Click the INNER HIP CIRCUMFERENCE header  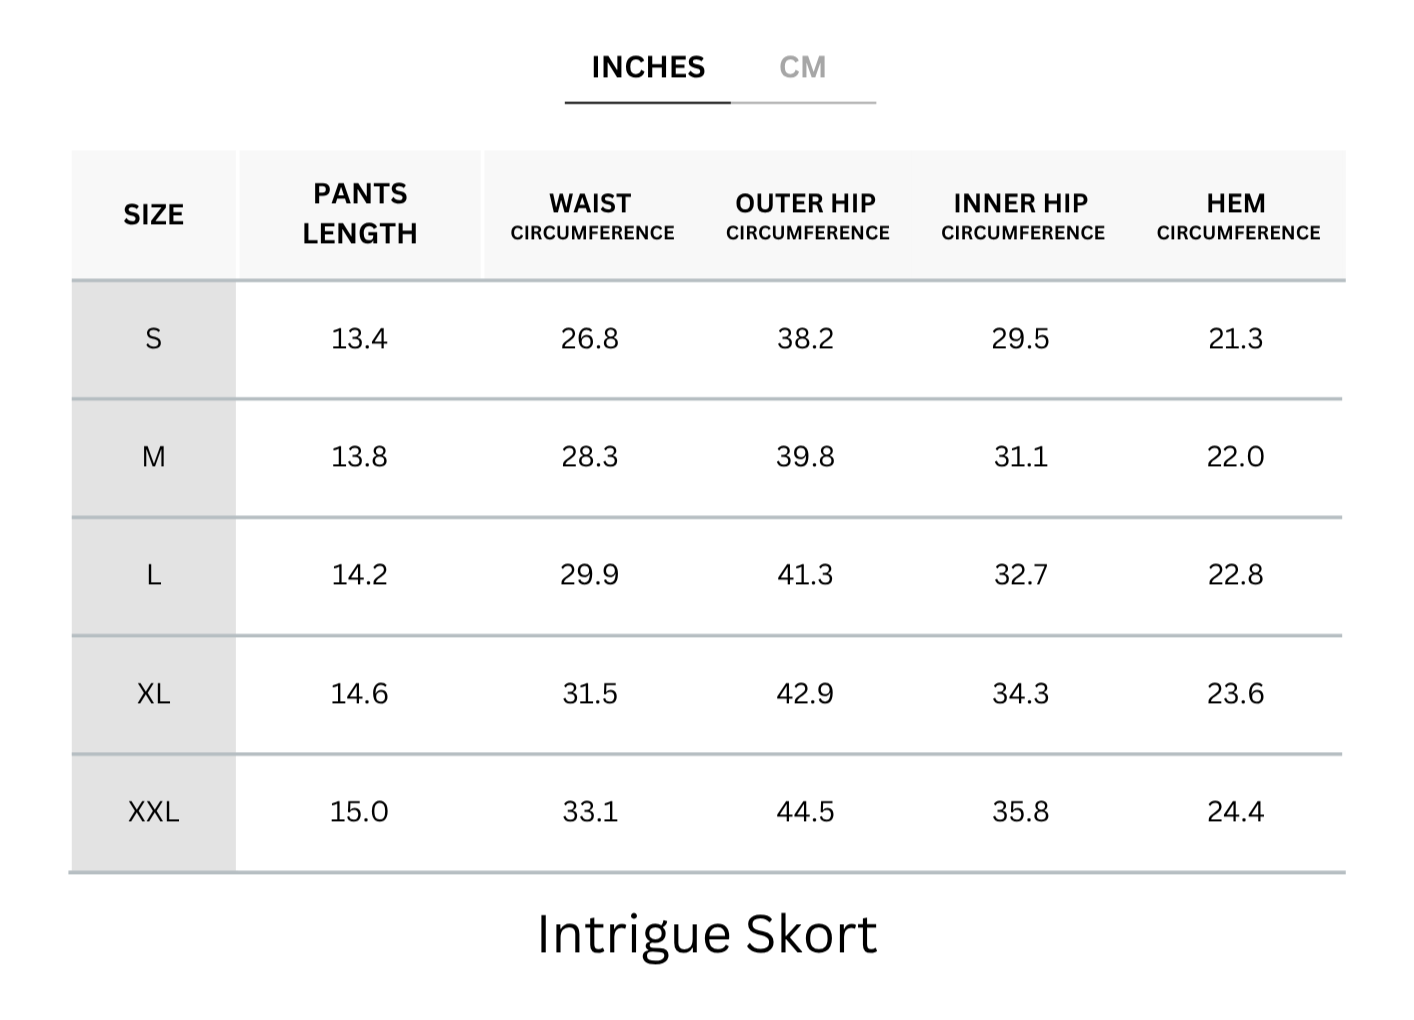1022,216
